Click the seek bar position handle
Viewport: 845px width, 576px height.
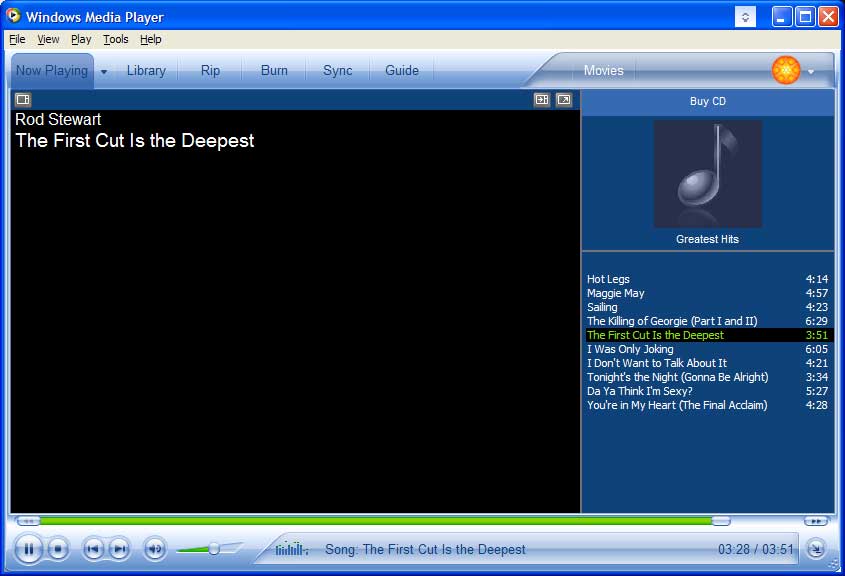point(721,521)
